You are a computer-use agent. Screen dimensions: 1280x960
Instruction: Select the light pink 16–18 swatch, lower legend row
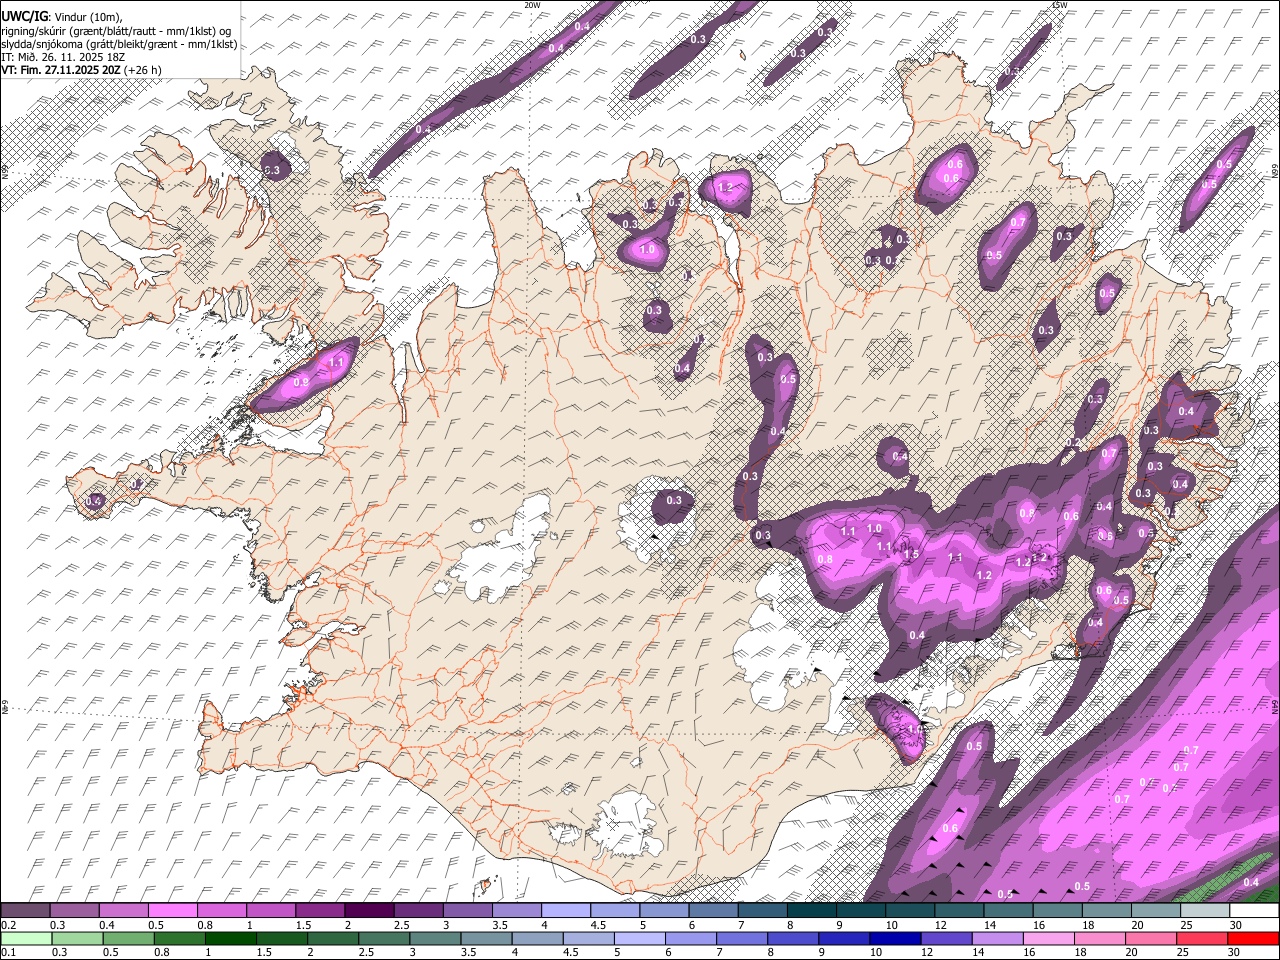(x=1048, y=939)
